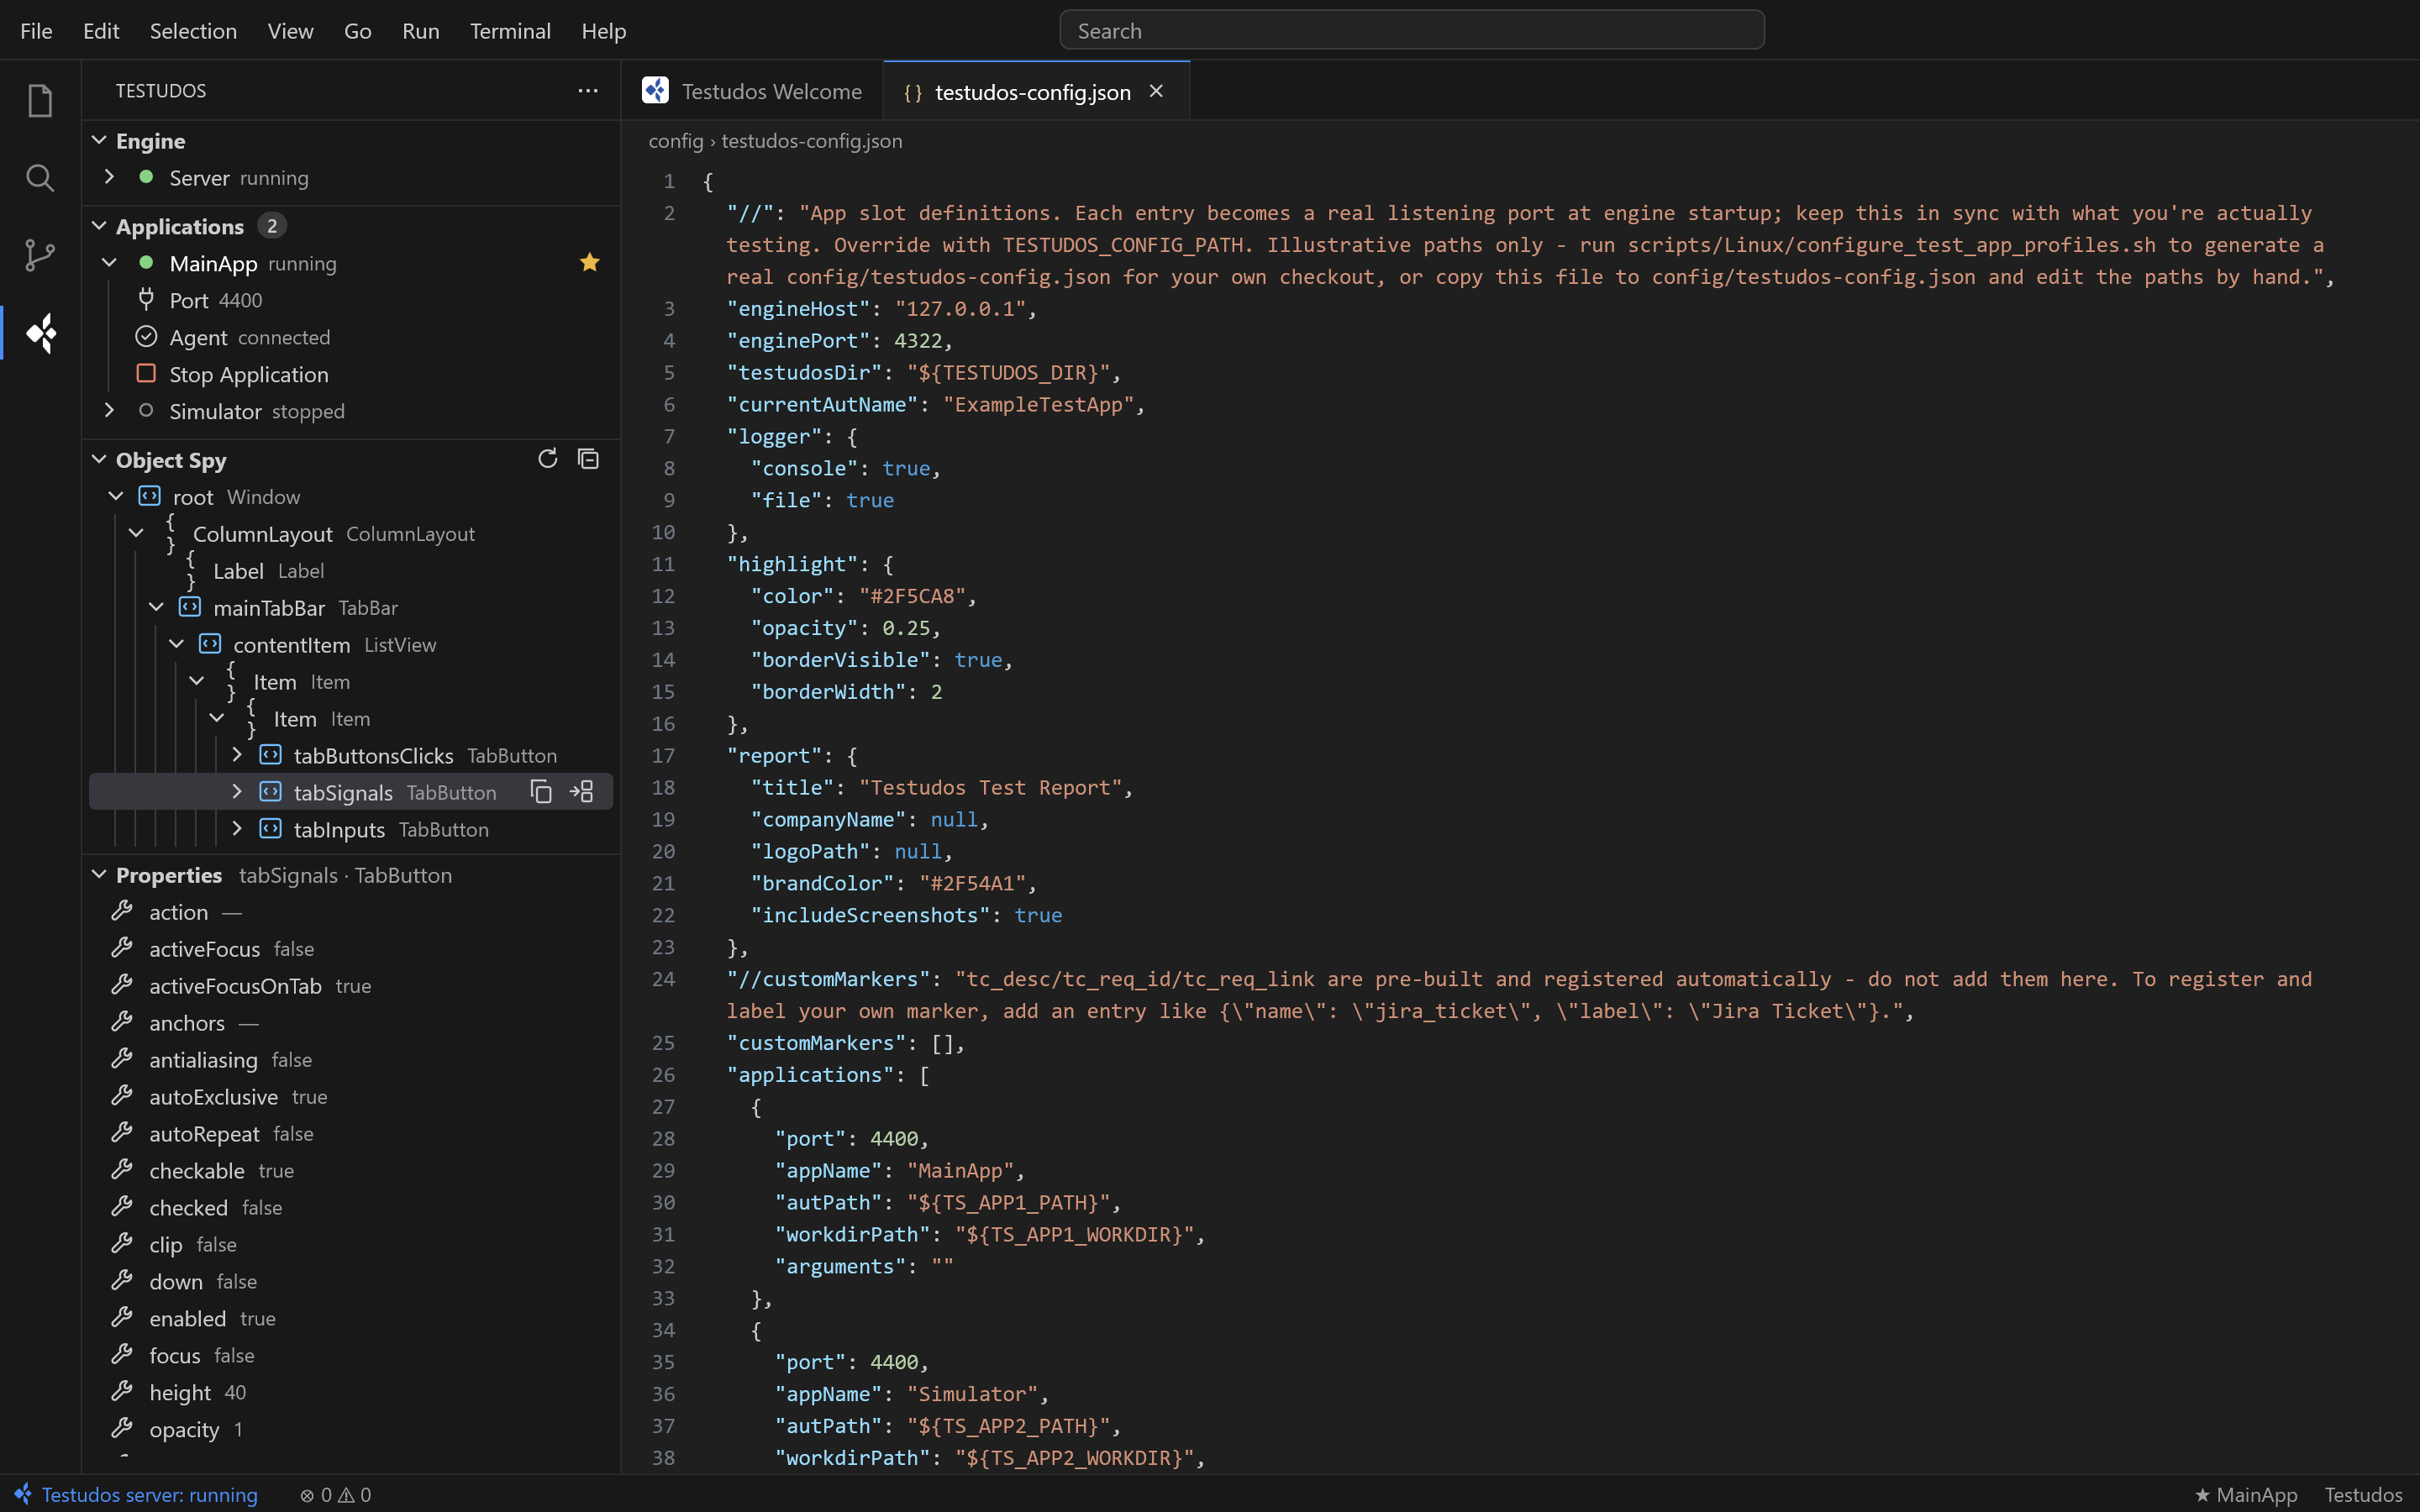Click the Port plug icon
Viewport: 2420px width, 1512px height.
tap(146, 300)
